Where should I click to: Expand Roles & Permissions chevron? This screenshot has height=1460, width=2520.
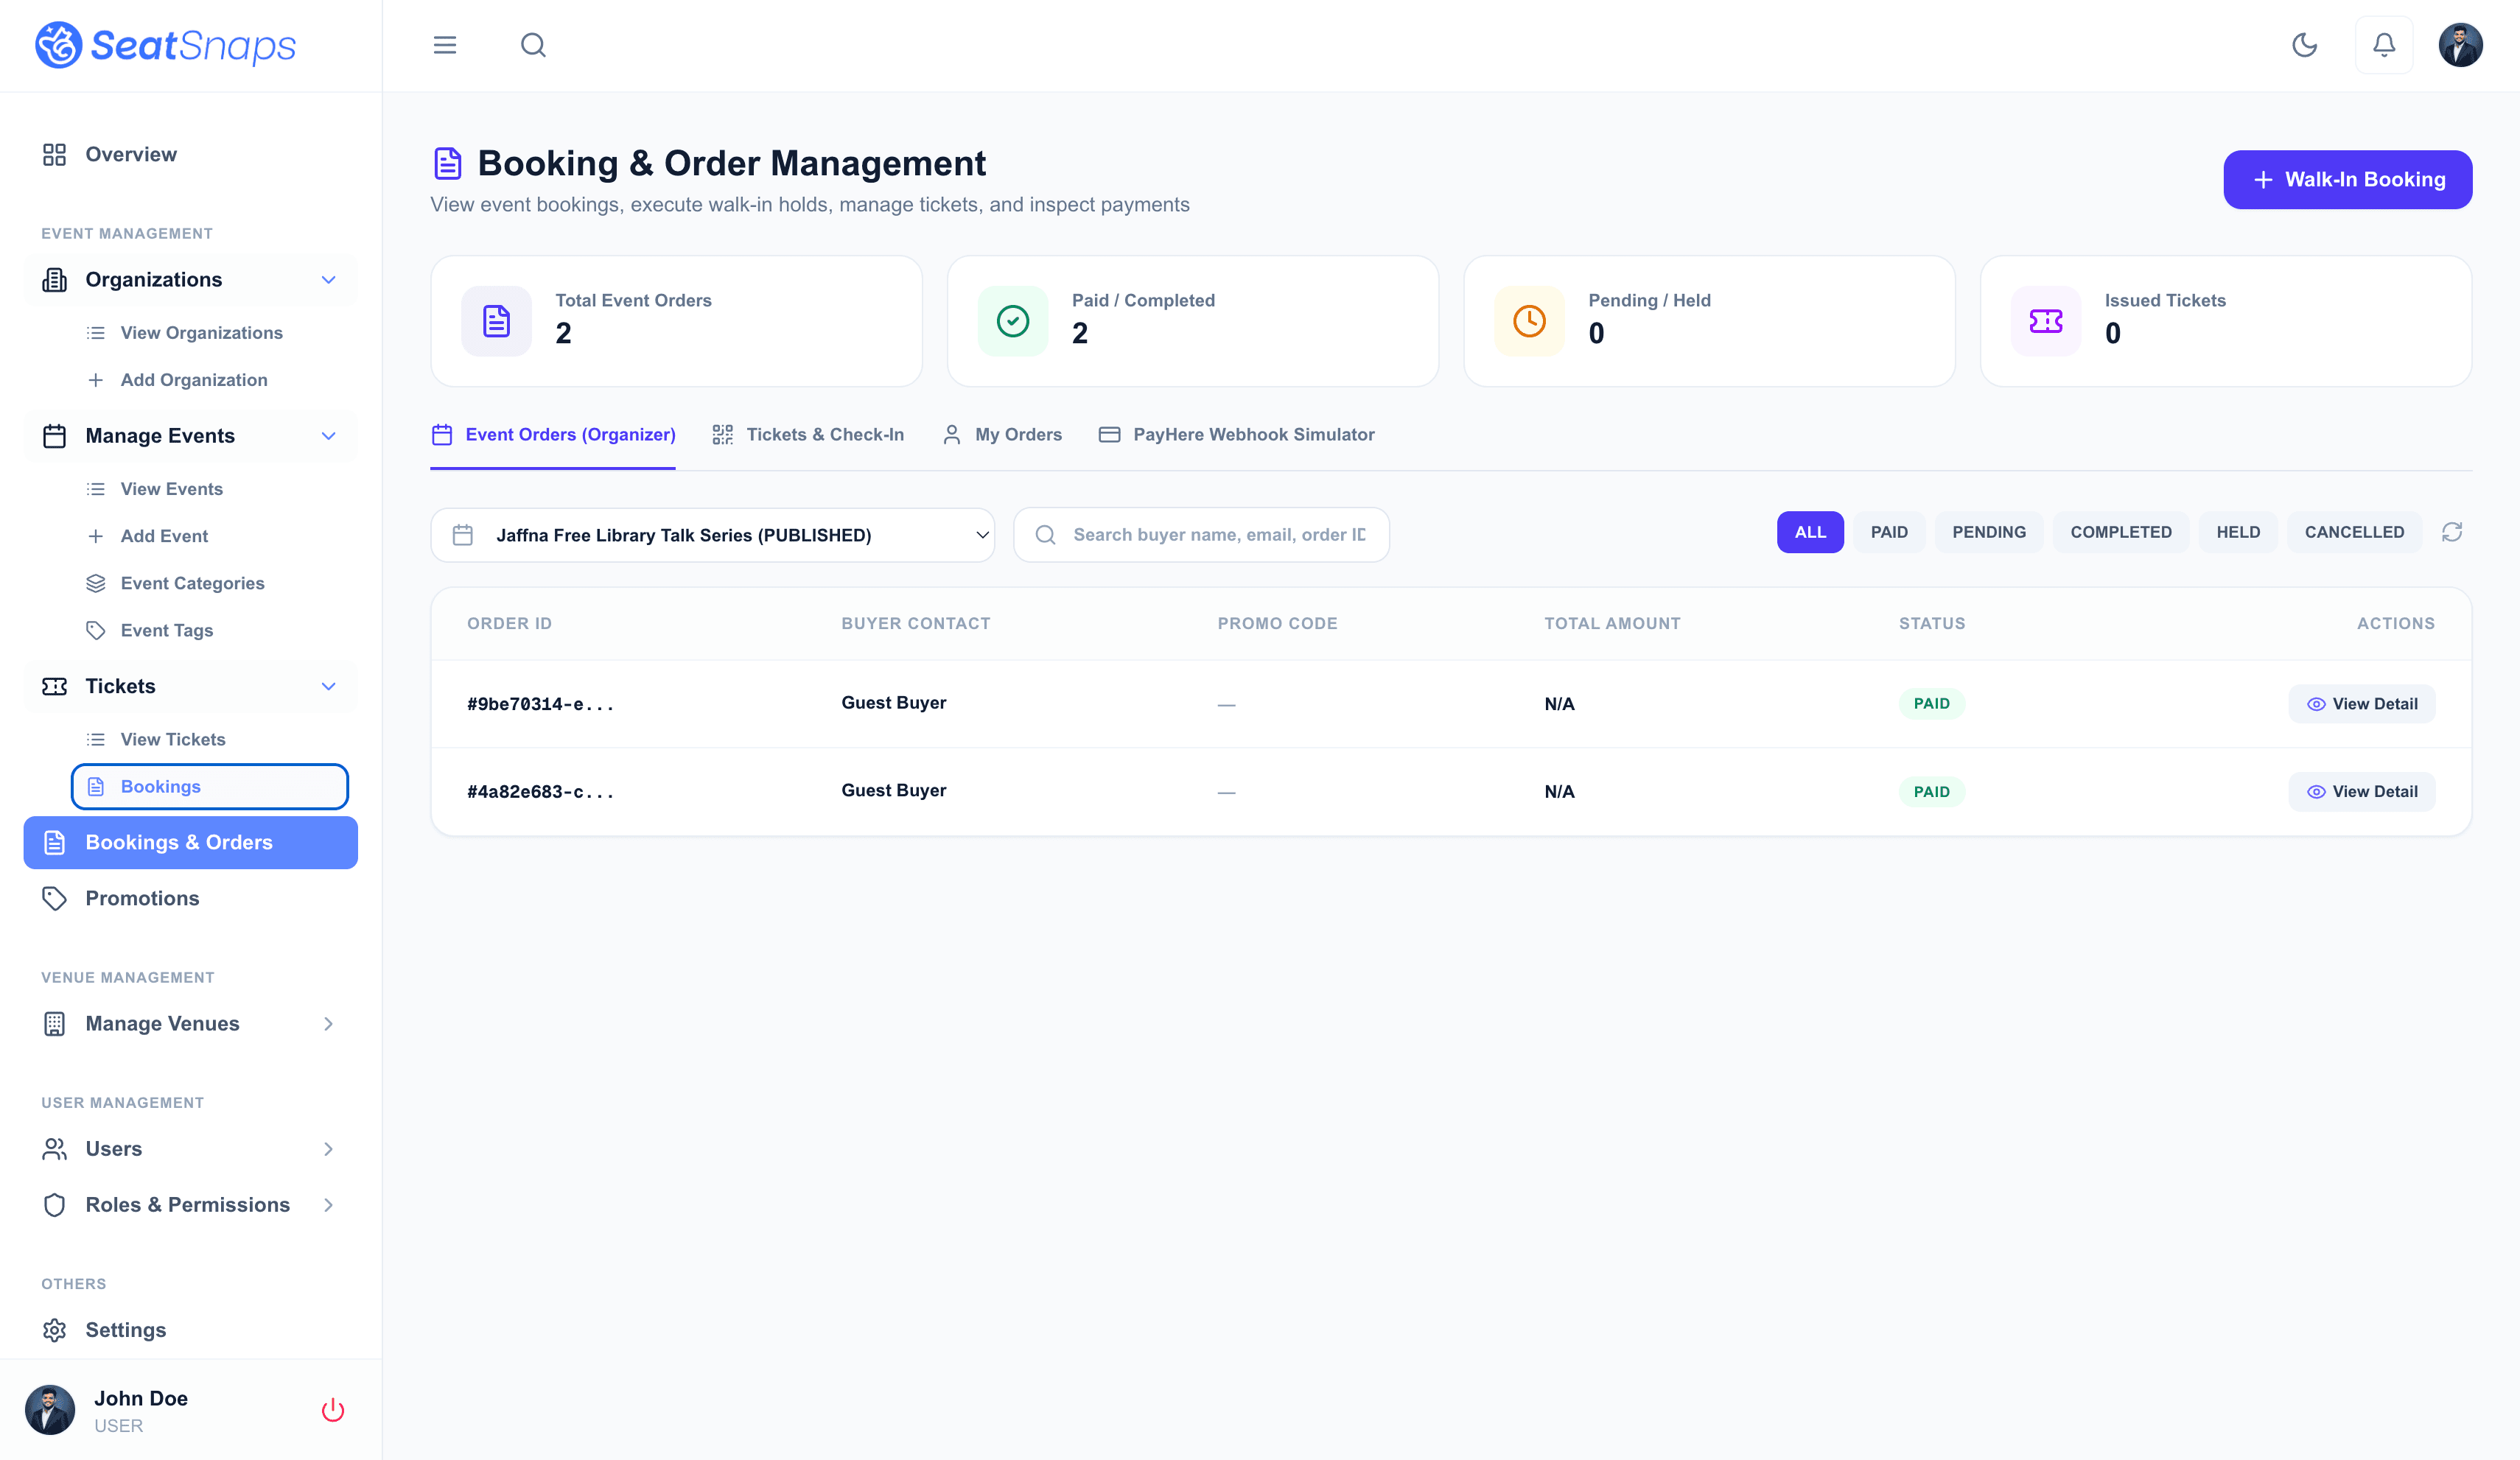(328, 1205)
